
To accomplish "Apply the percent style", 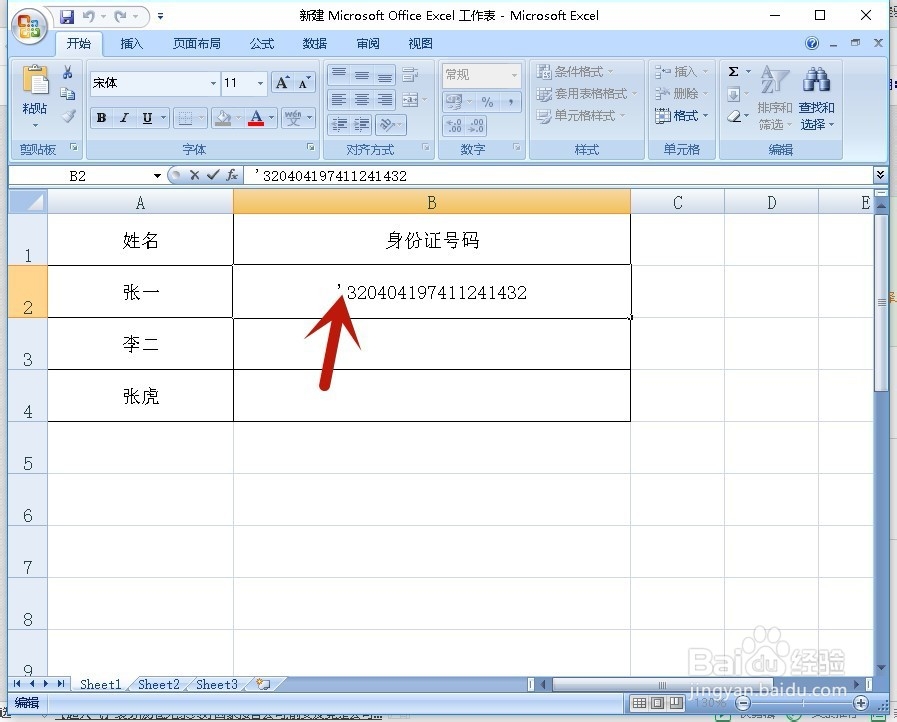I will [x=487, y=102].
